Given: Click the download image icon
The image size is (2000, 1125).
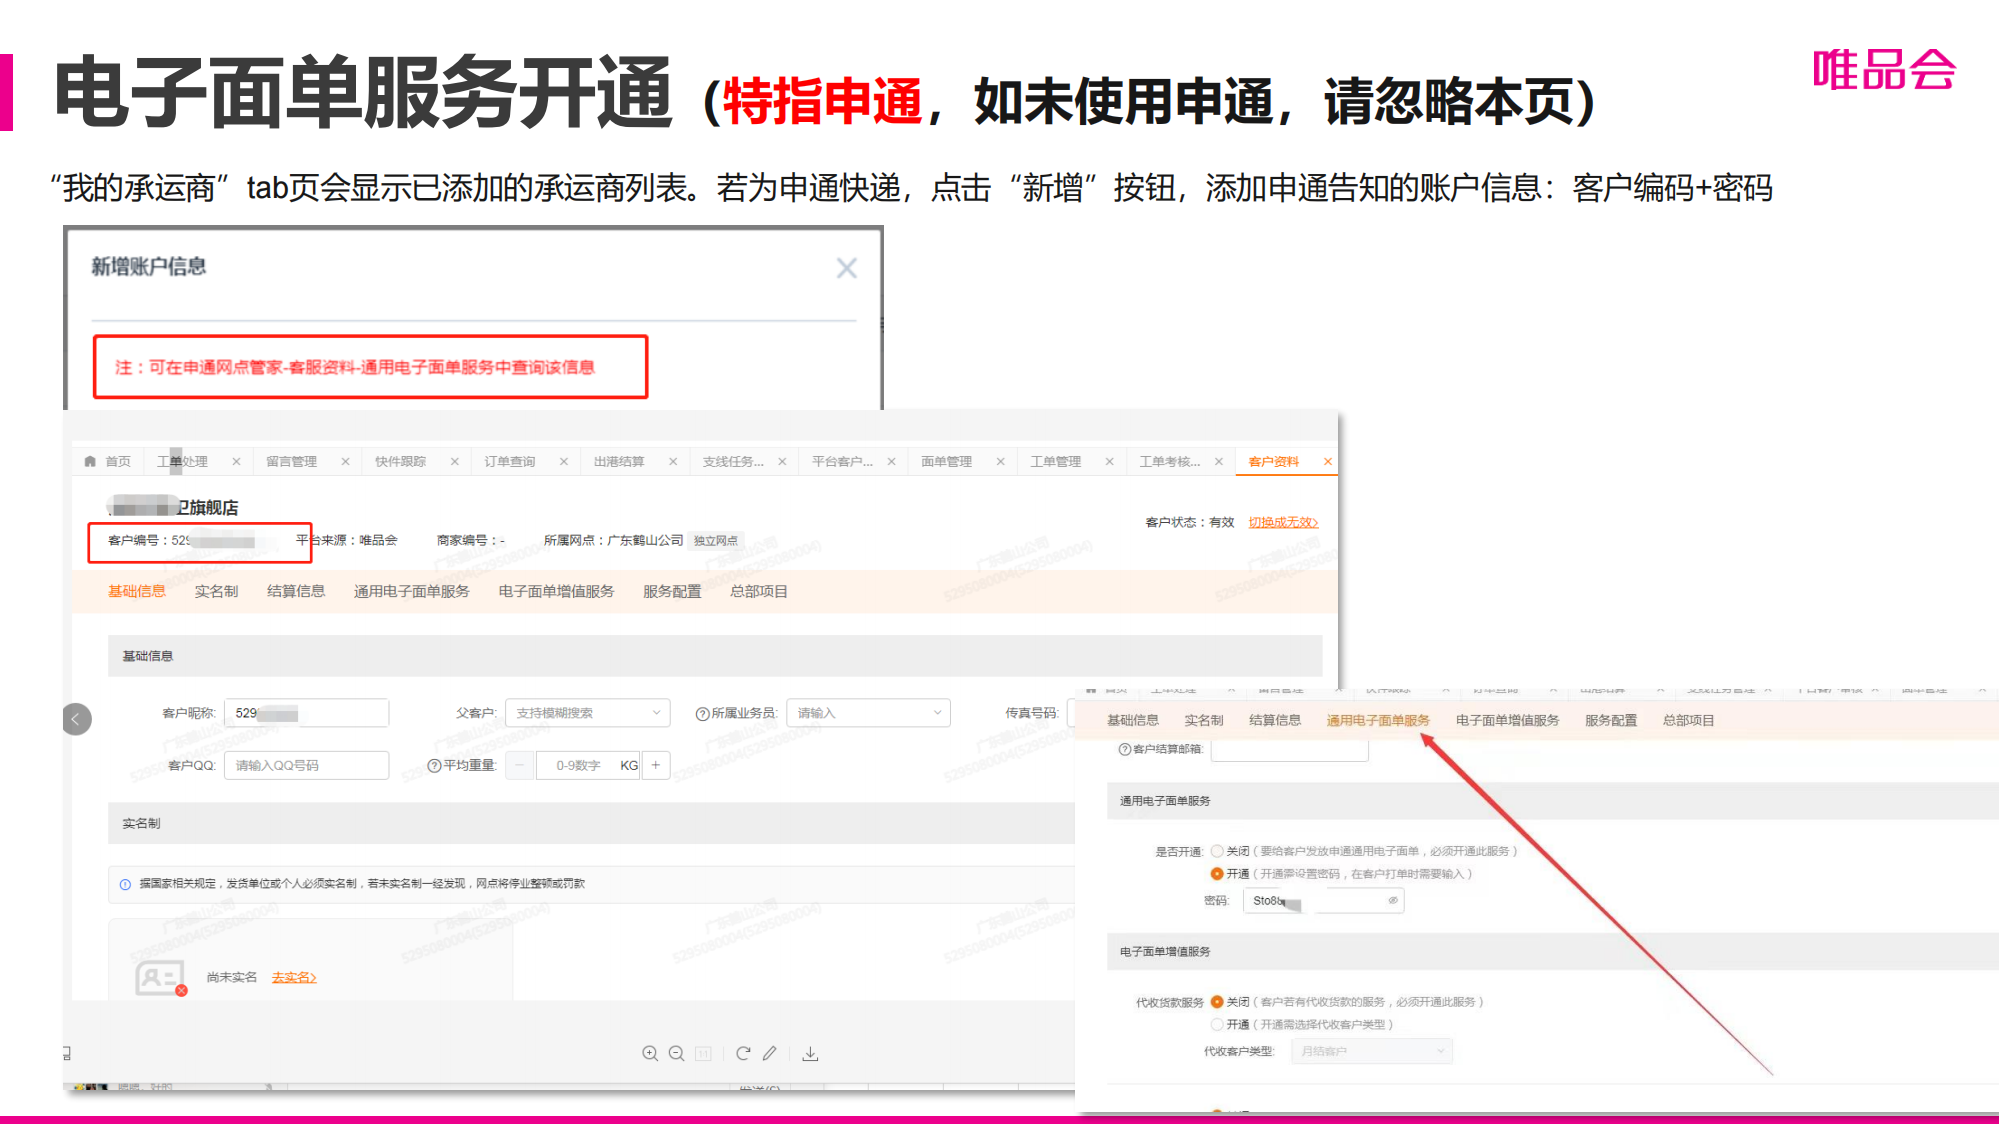Looking at the screenshot, I should click(810, 1053).
